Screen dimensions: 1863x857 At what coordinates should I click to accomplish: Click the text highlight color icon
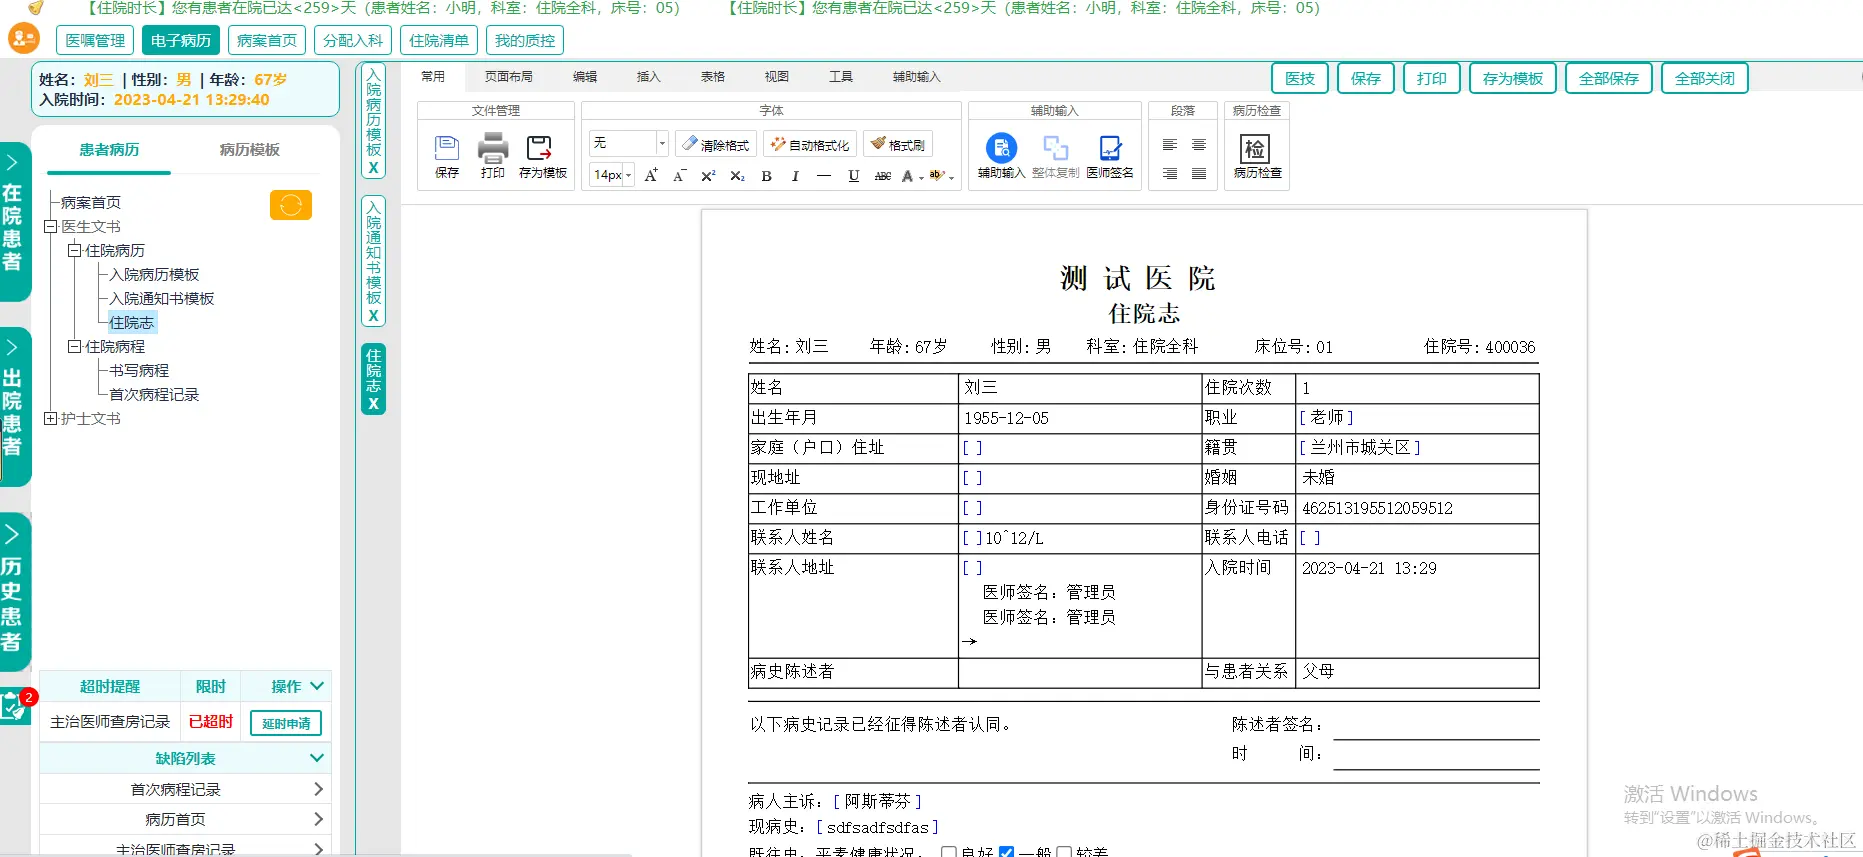[936, 175]
